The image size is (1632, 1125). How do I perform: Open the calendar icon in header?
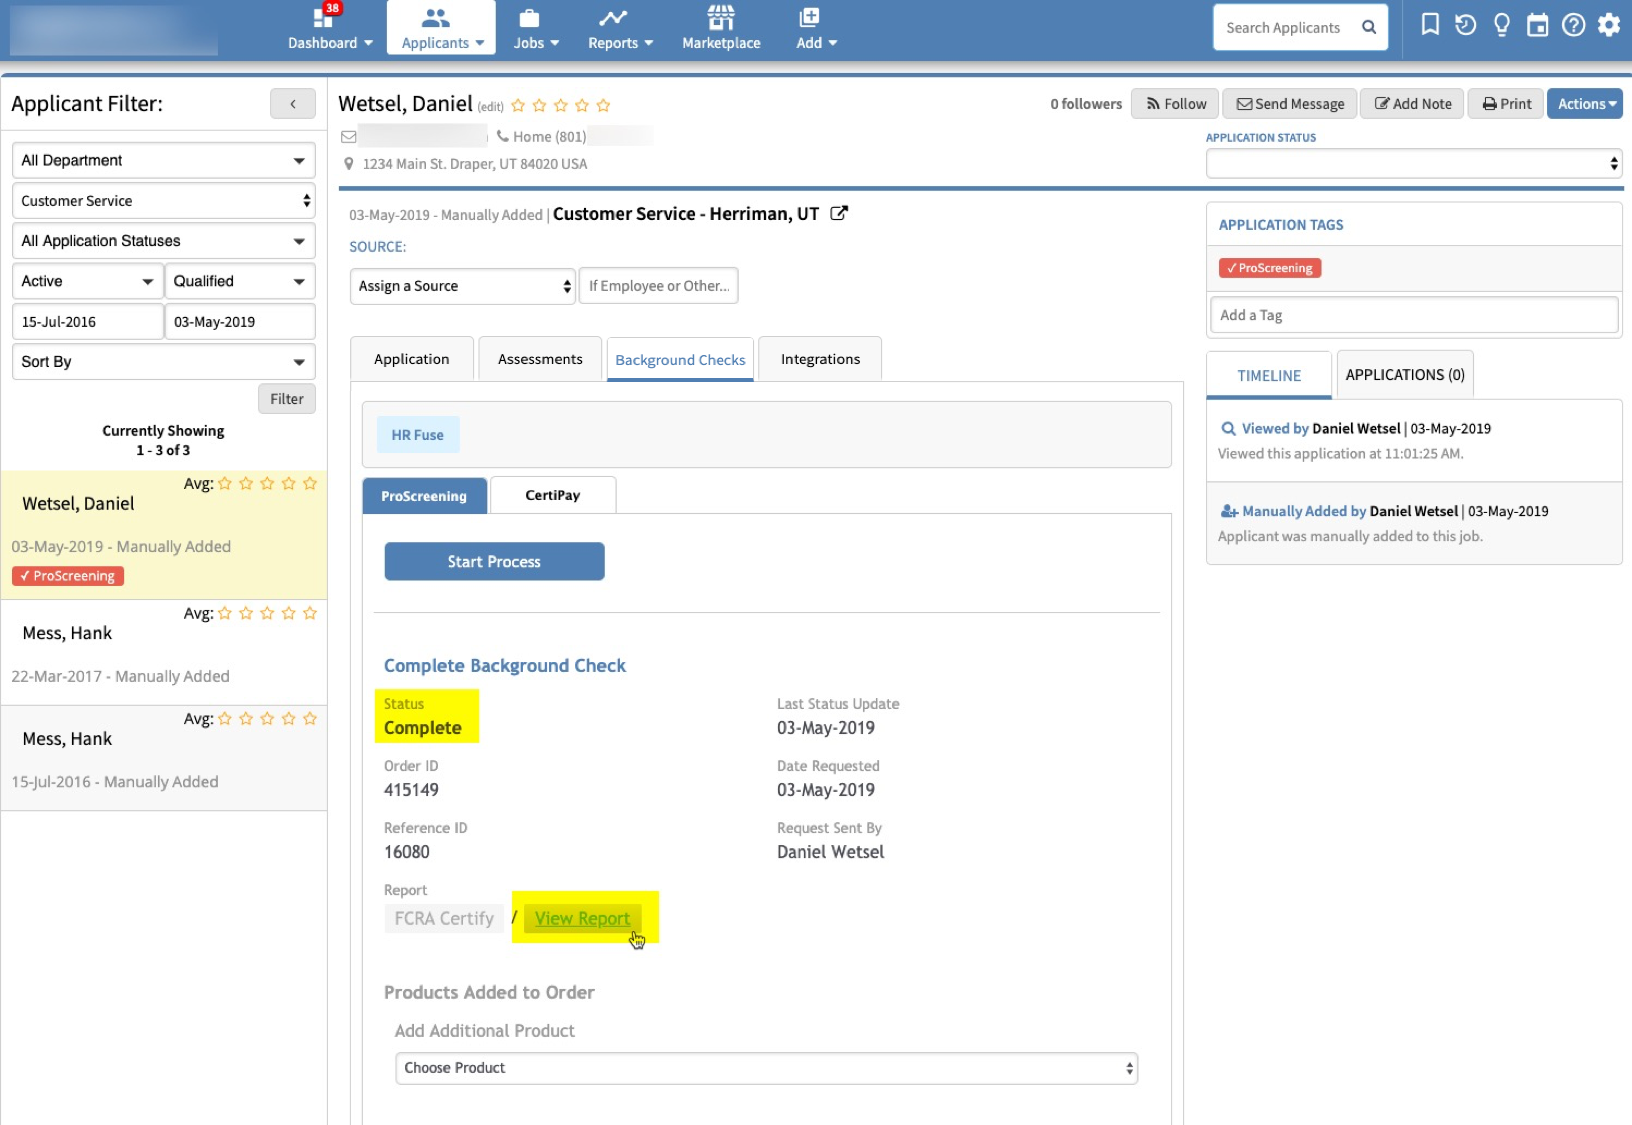[x=1537, y=25]
